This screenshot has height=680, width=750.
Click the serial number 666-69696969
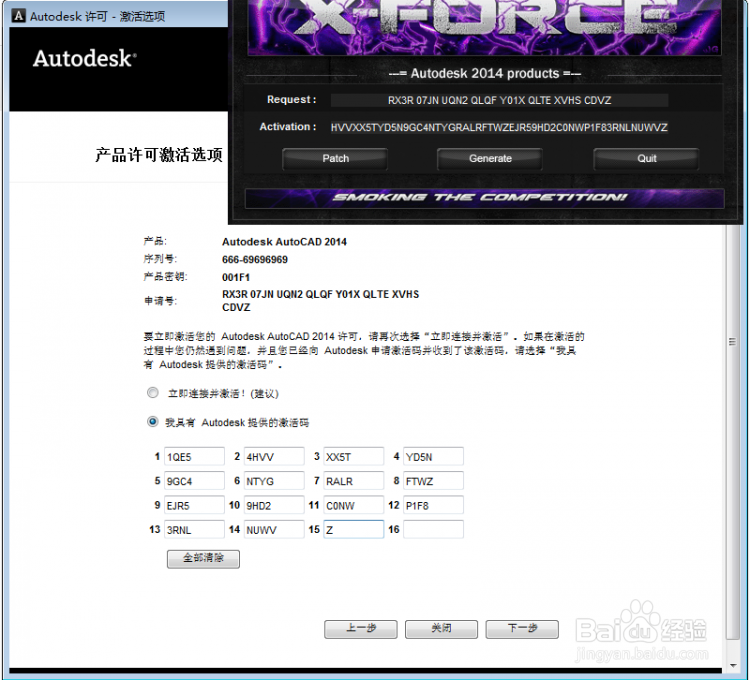point(254,260)
